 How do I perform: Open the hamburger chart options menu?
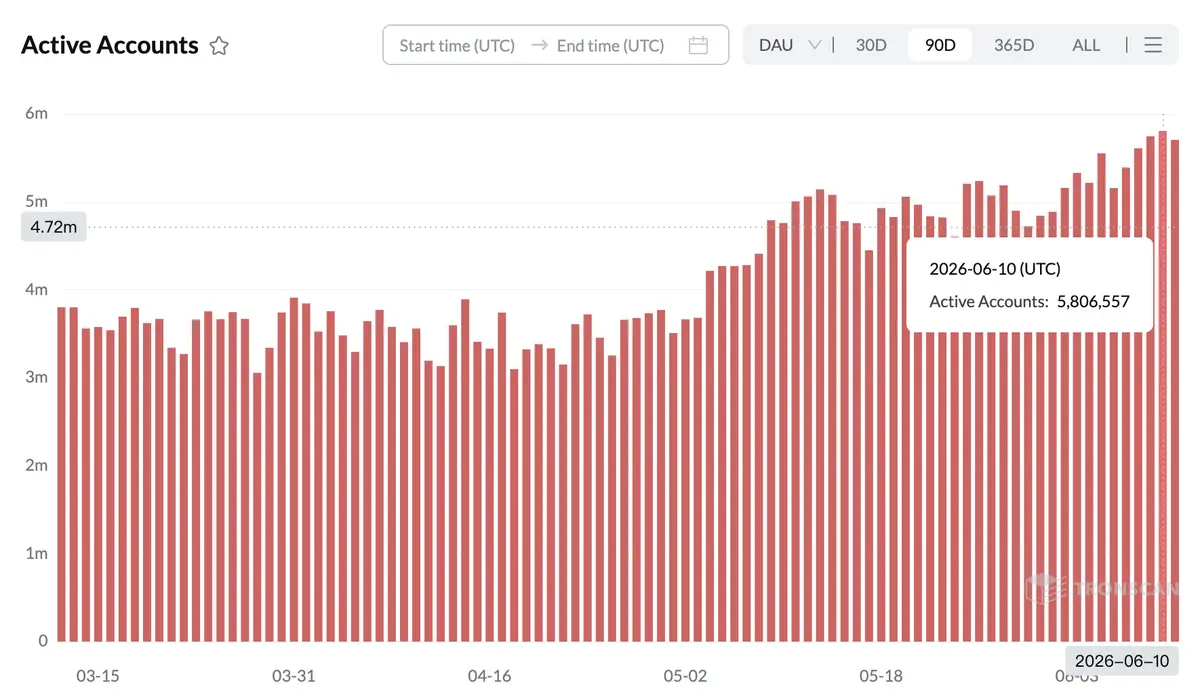1153,45
